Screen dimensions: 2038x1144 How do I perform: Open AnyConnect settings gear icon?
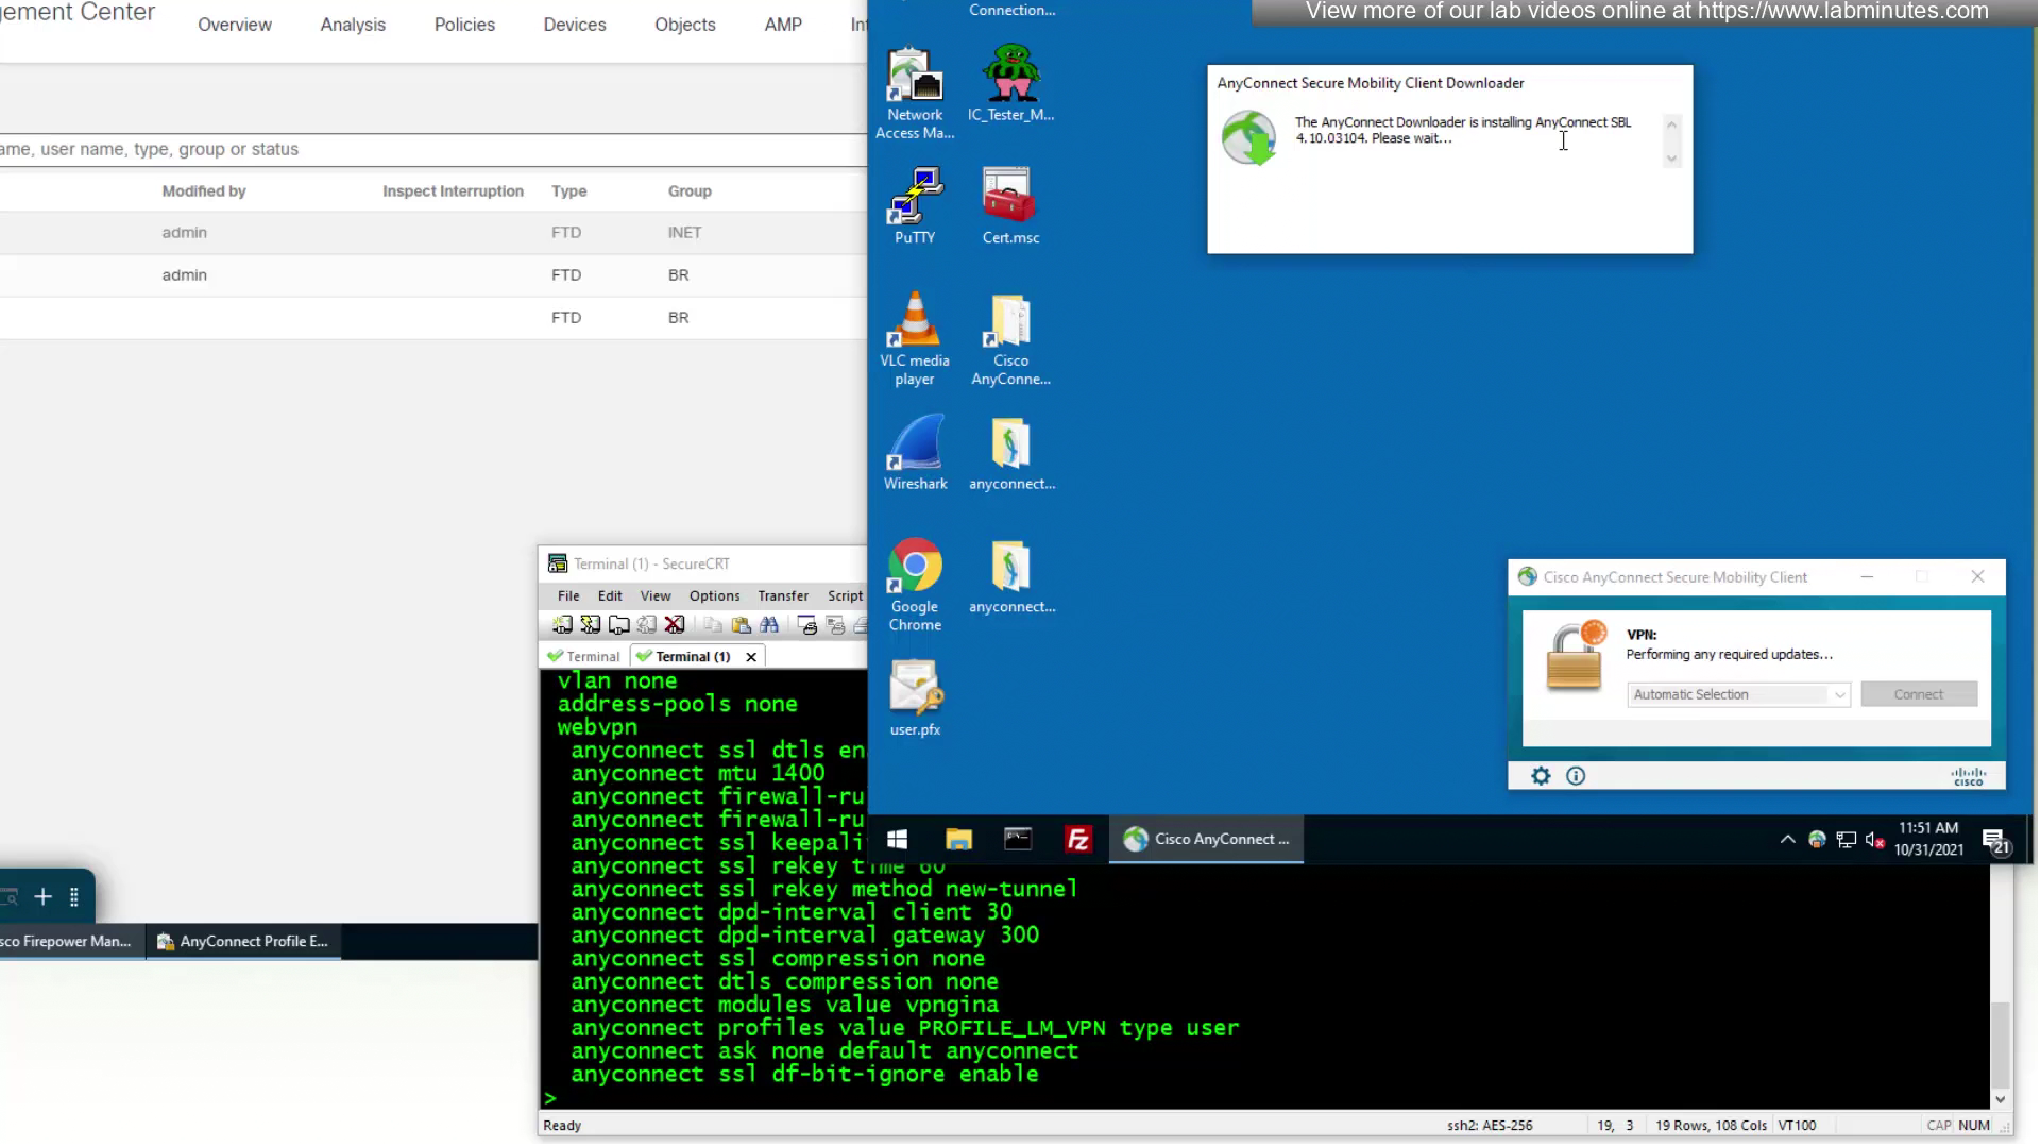[1541, 776]
